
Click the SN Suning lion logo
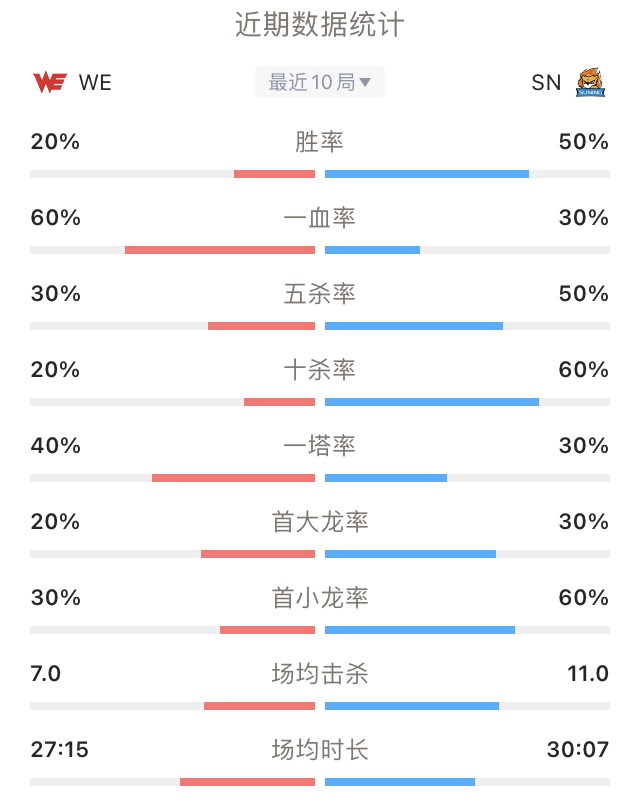[x=591, y=82]
